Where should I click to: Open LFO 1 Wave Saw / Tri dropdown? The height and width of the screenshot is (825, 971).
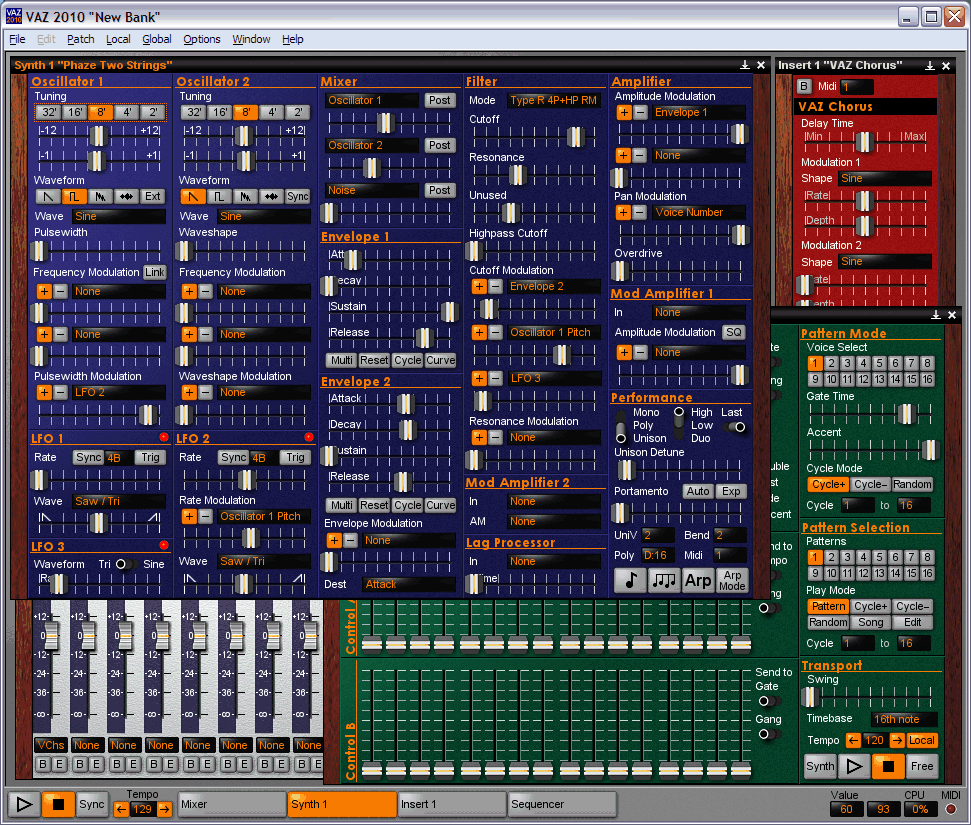(119, 501)
